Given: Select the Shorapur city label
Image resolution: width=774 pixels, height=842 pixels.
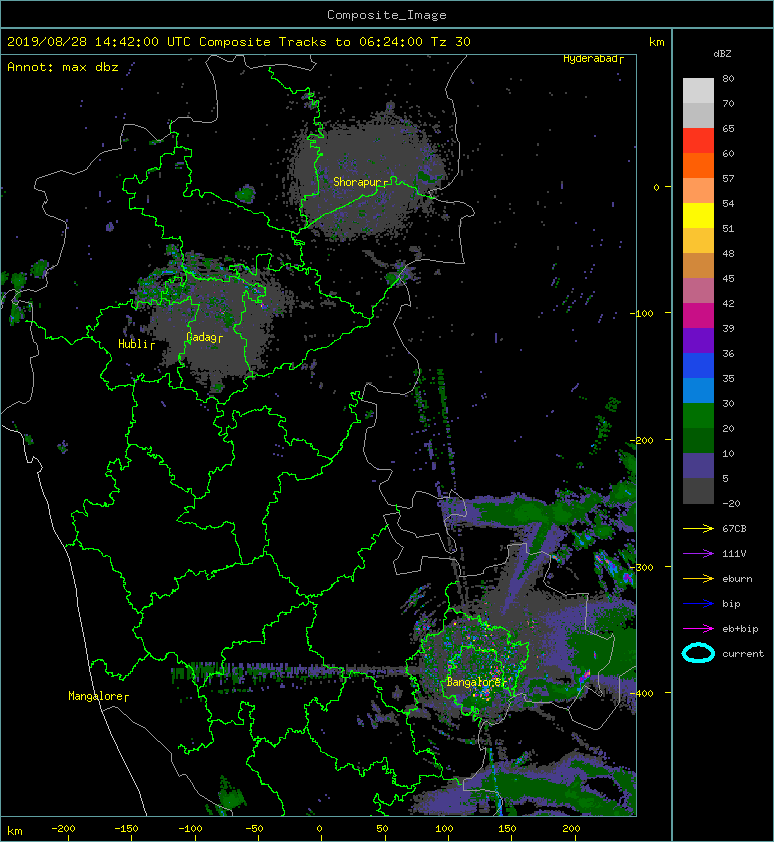Looking at the screenshot, I should tap(360, 182).
